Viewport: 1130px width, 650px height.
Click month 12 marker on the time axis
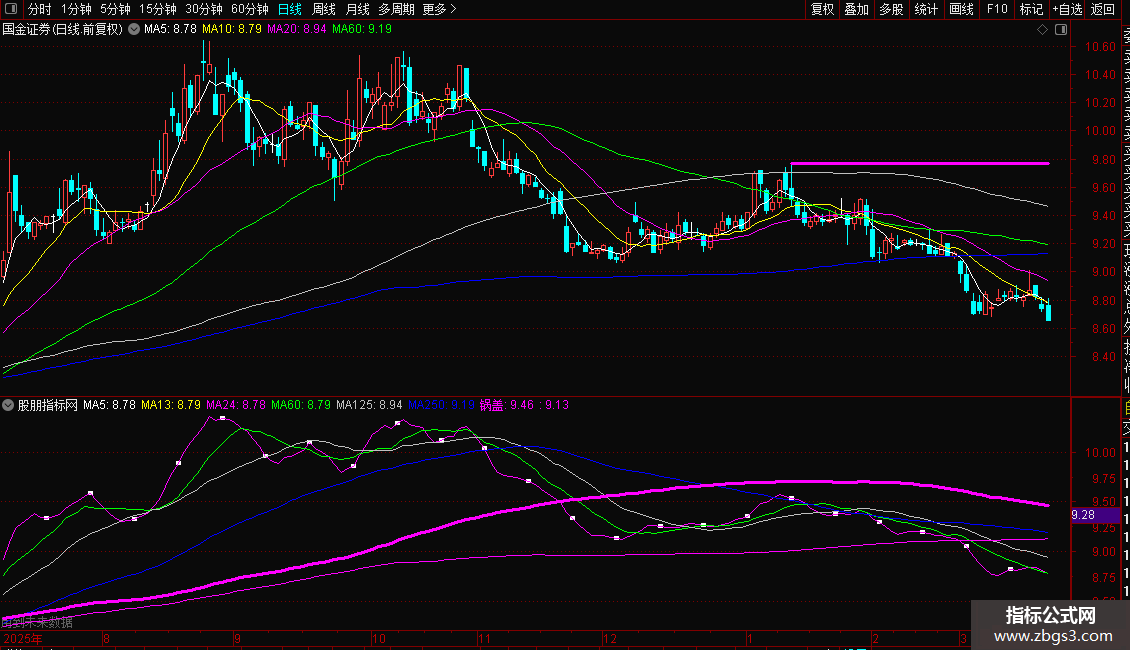(x=610, y=638)
